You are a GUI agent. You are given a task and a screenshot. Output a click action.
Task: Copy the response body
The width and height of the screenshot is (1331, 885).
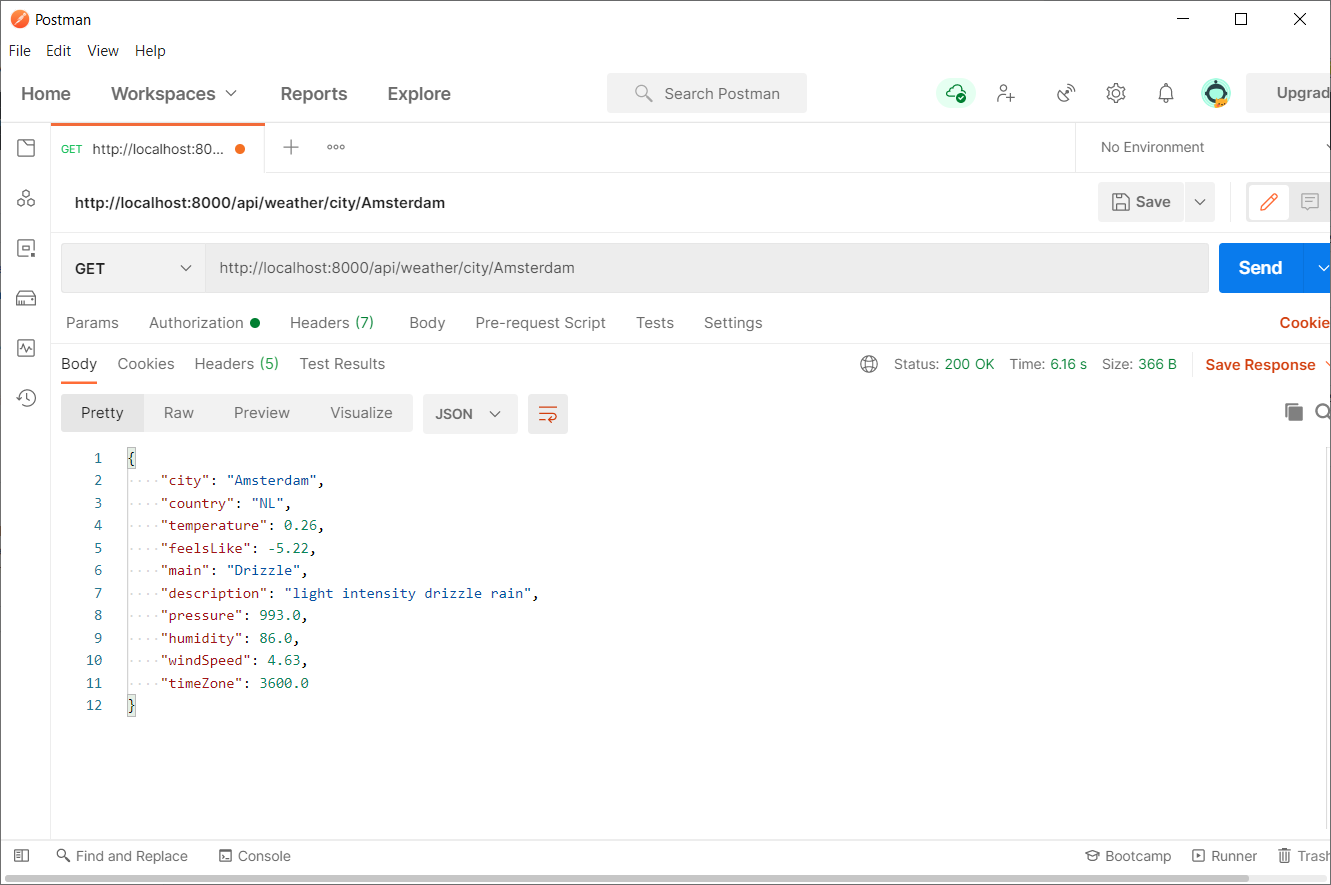[x=1294, y=411]
